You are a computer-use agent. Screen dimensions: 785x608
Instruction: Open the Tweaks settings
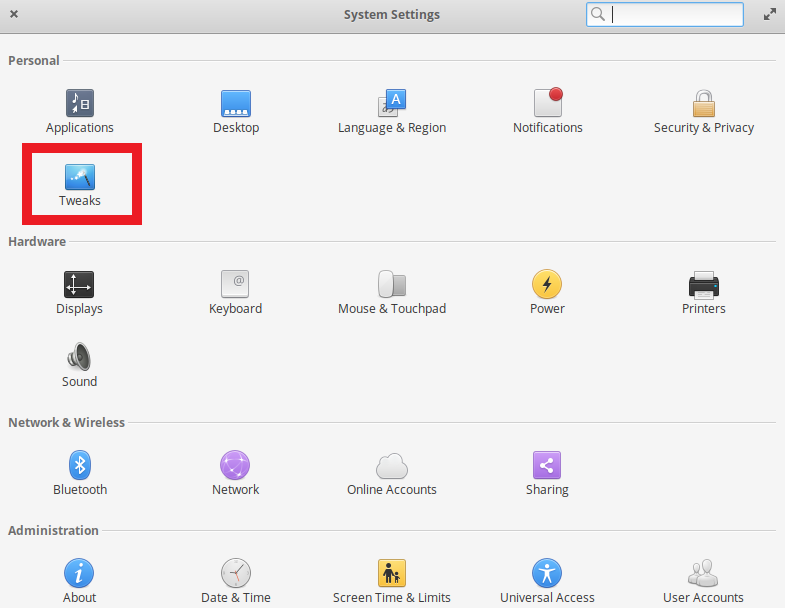[80, 185]
